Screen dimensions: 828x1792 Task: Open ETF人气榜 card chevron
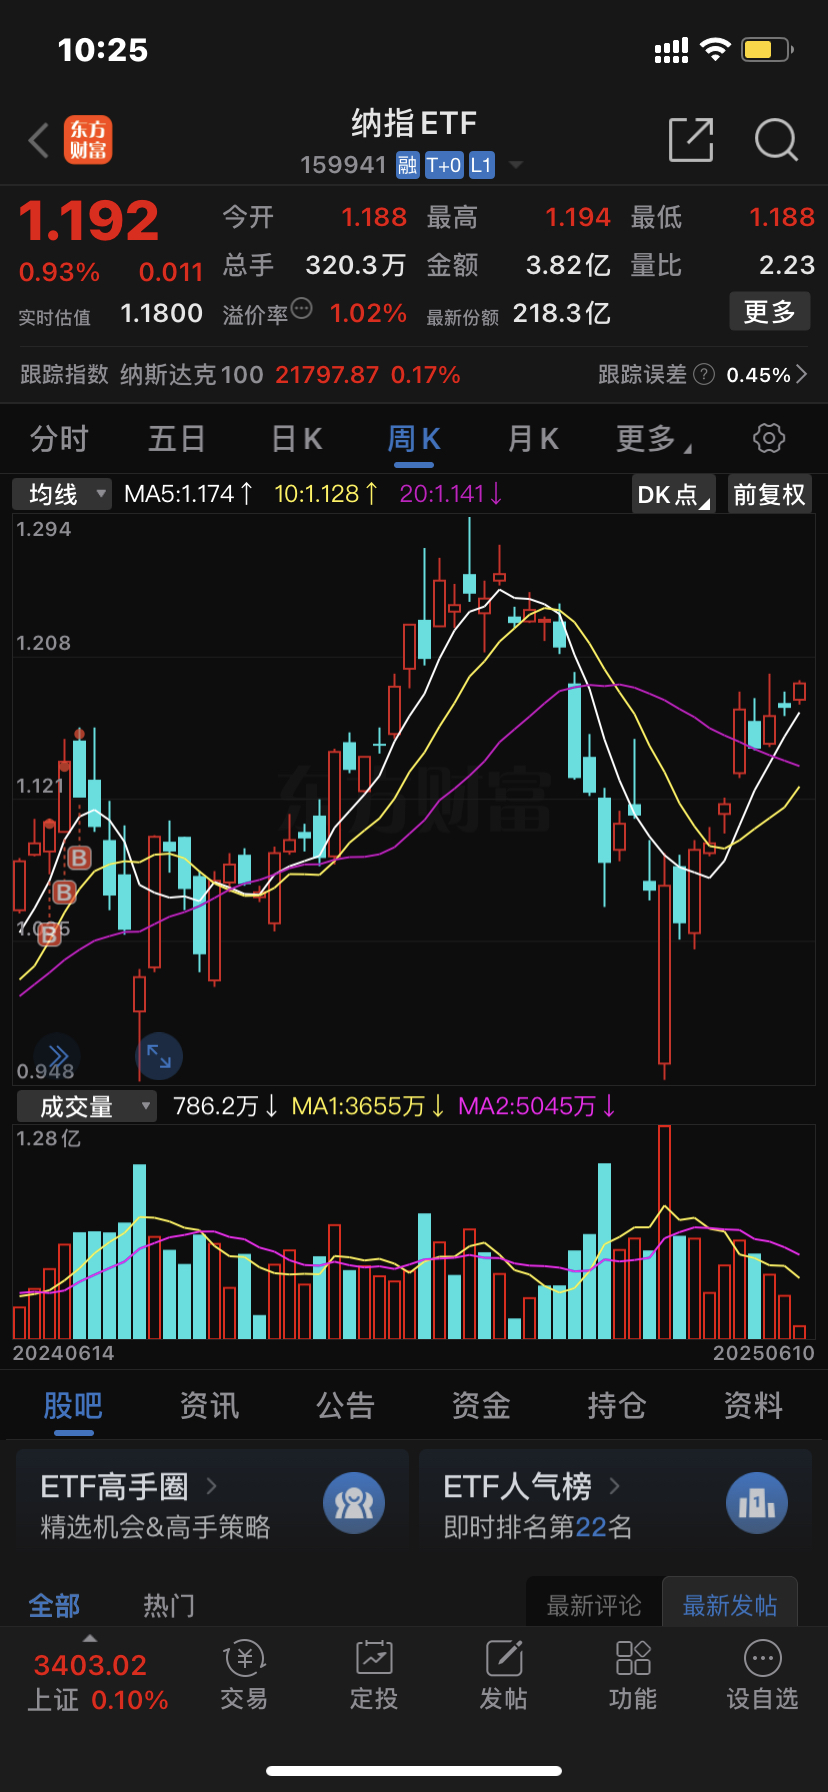pyautogui.click(x=614, y=1486)
